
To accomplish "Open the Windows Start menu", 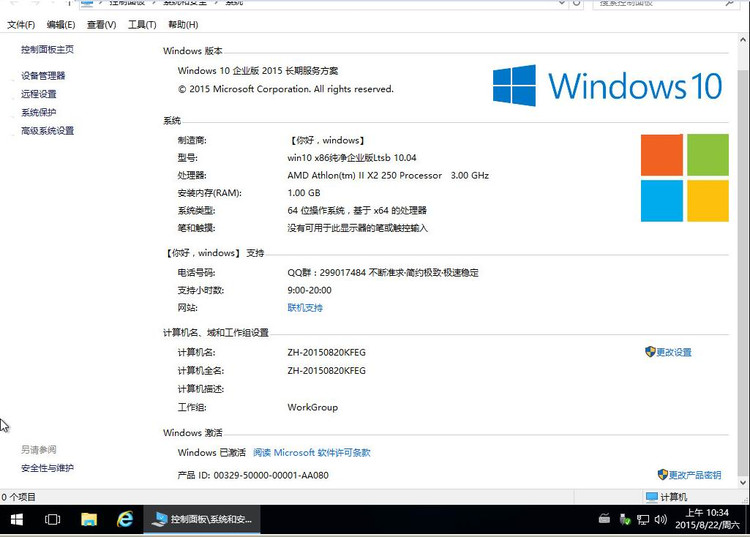I will 17,519.
